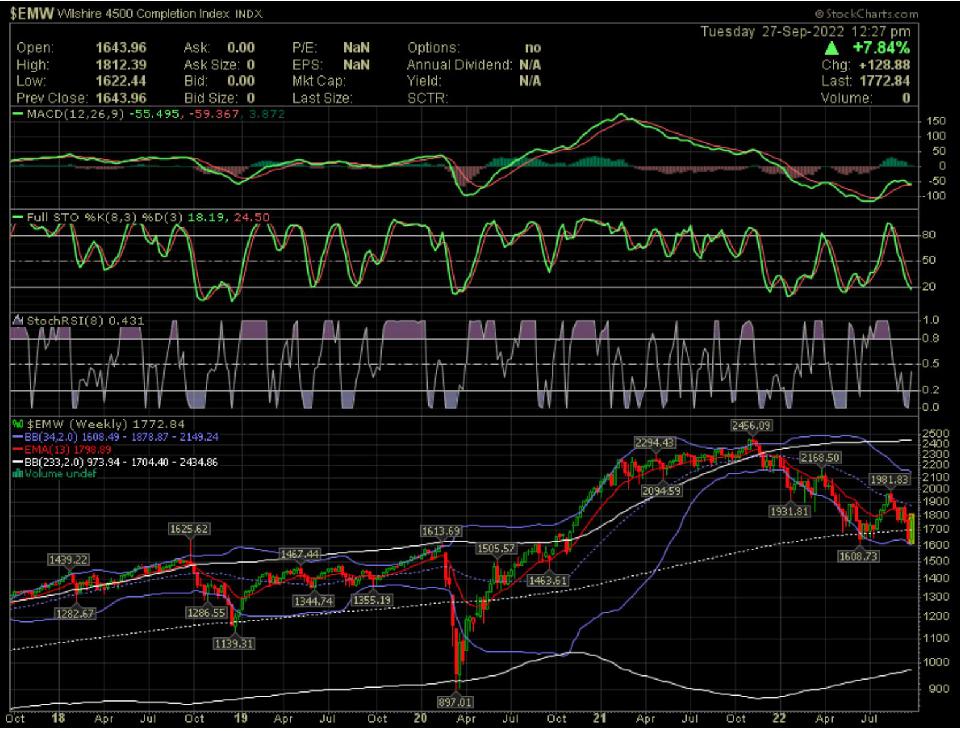Click the Last price 1772.84 in header

click(x=884, y=81)
